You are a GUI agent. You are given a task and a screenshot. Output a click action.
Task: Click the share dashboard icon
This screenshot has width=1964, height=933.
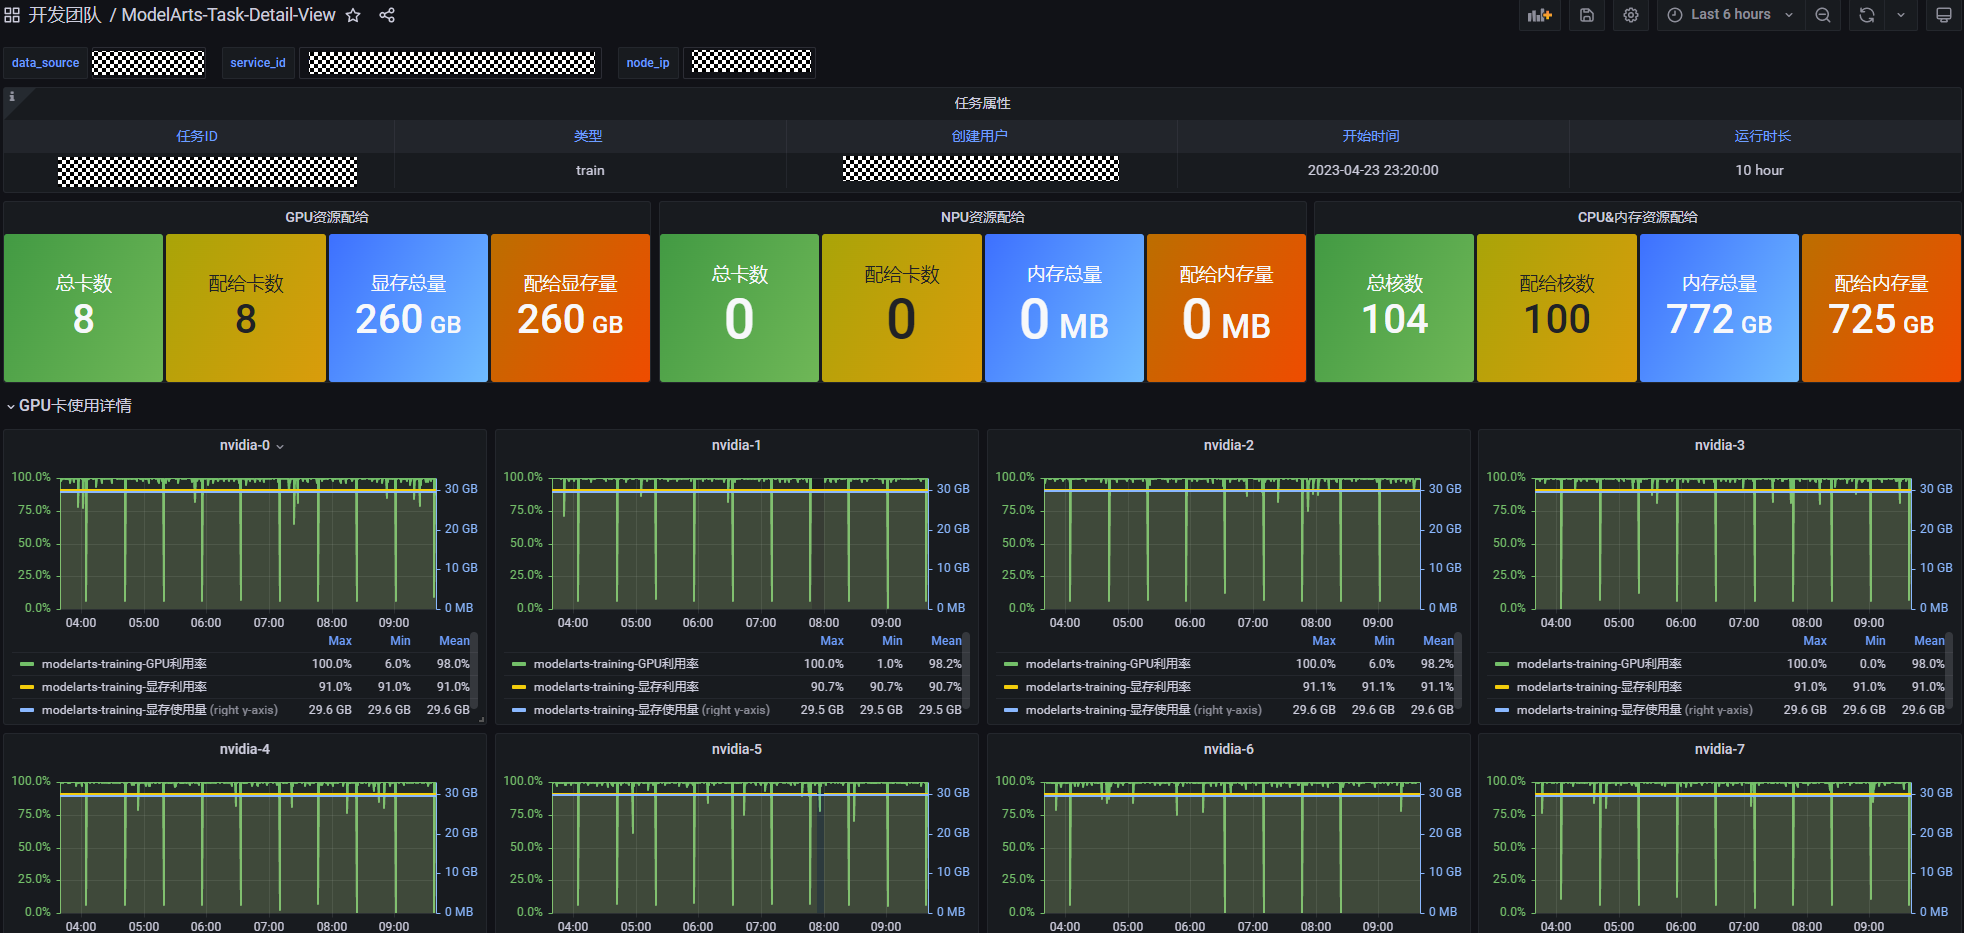tap(387, 15)
